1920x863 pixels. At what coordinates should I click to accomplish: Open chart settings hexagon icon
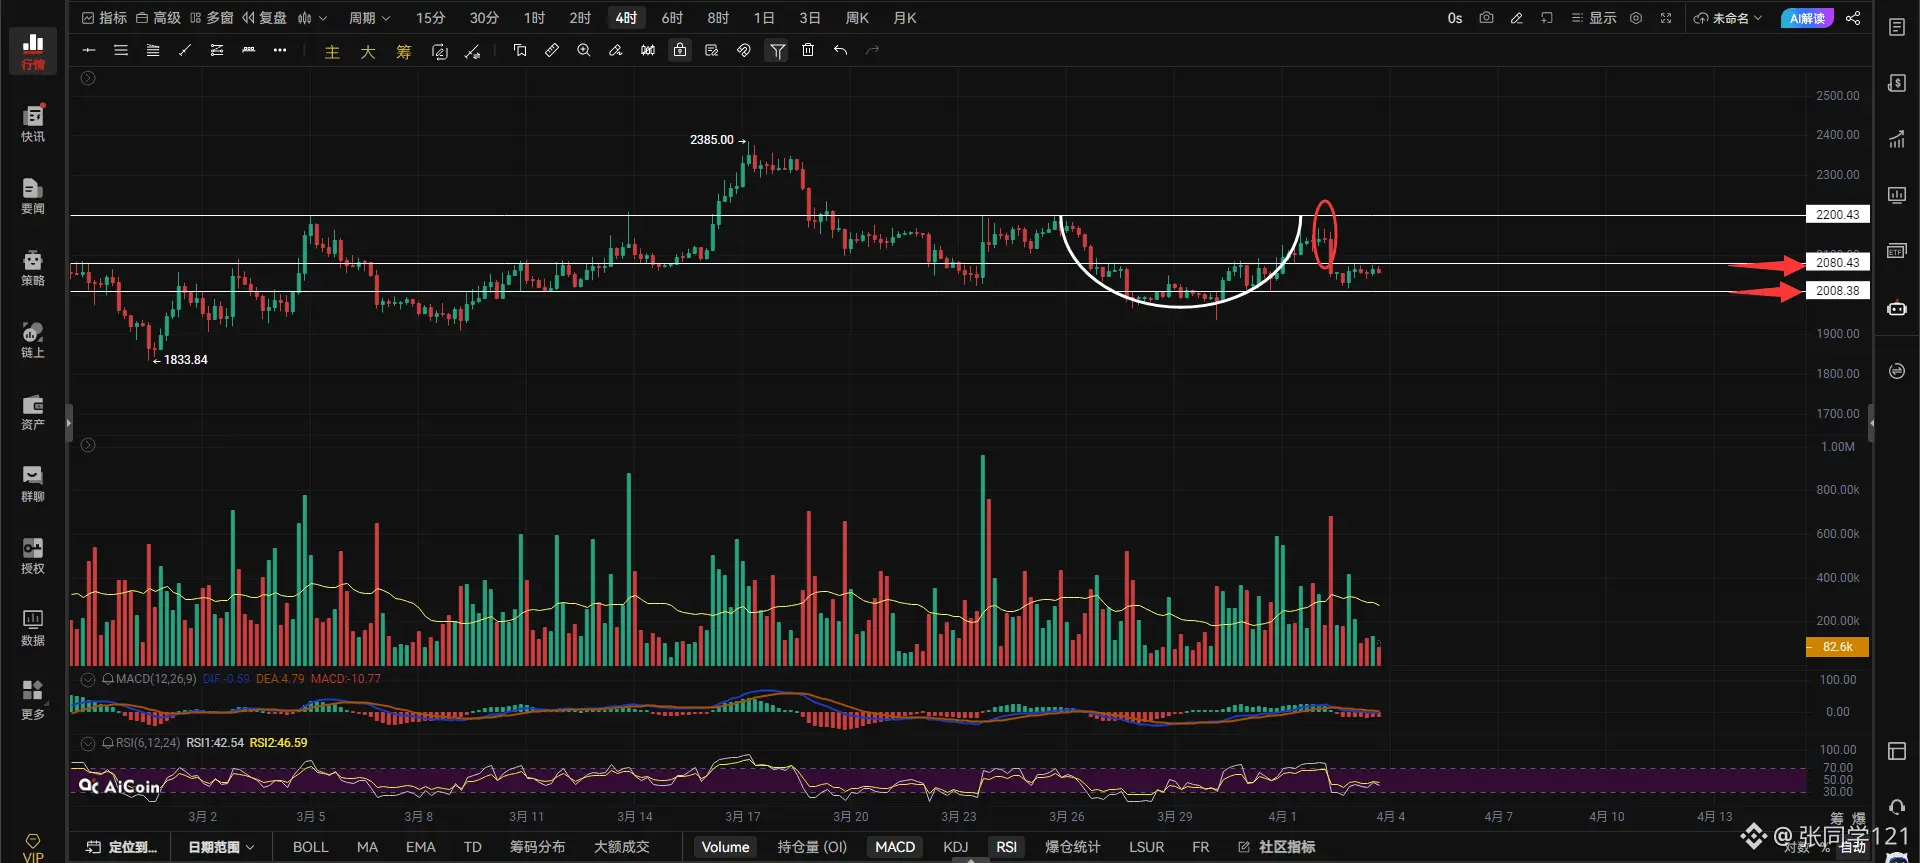(1636, 18)
